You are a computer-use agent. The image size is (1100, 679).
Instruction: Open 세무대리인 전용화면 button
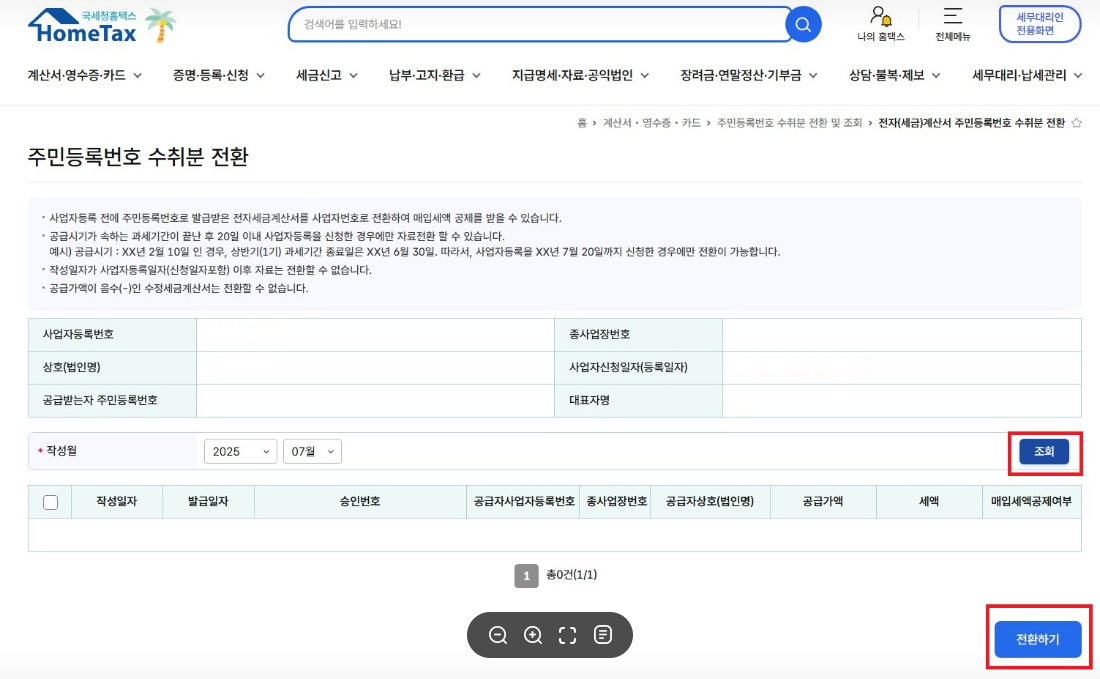(x=1039, y=24)
